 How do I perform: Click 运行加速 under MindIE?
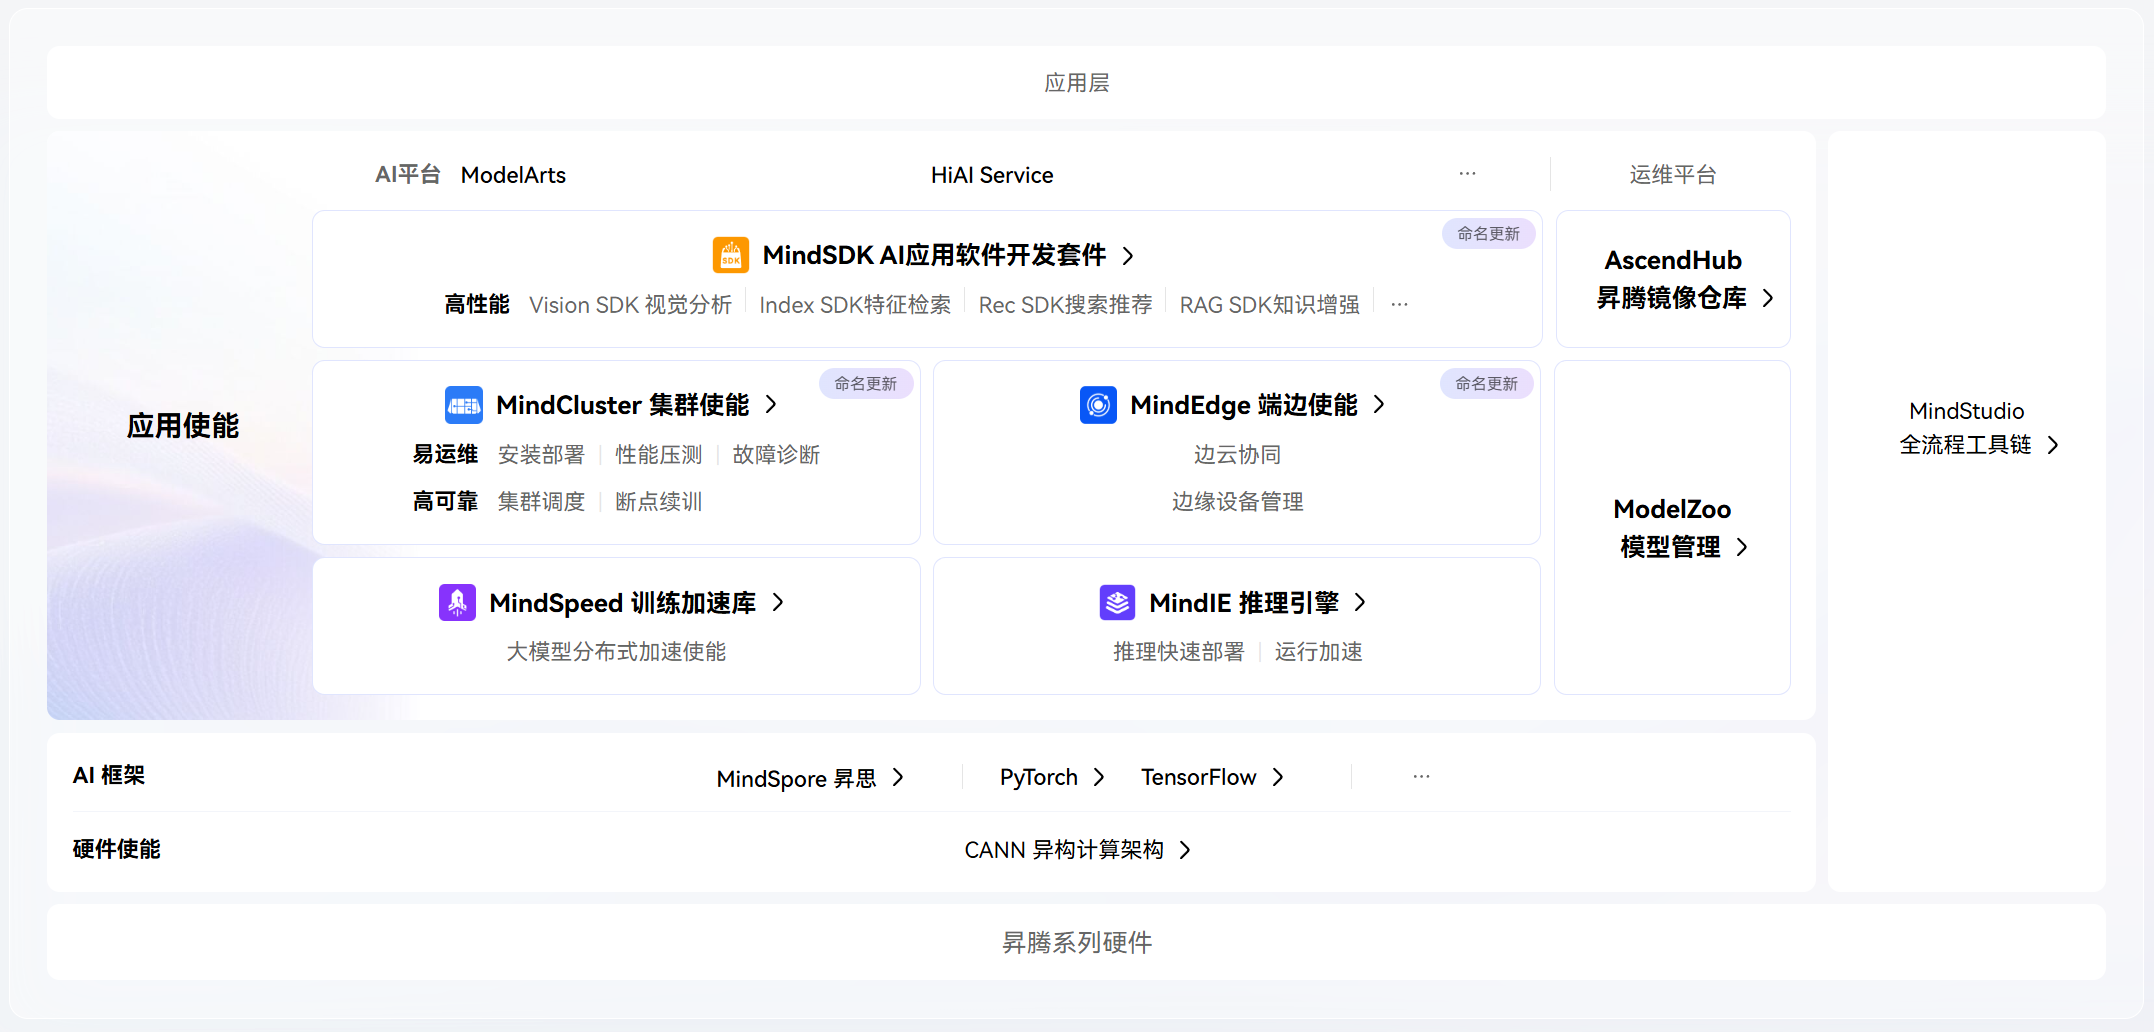pos(1318,652)
